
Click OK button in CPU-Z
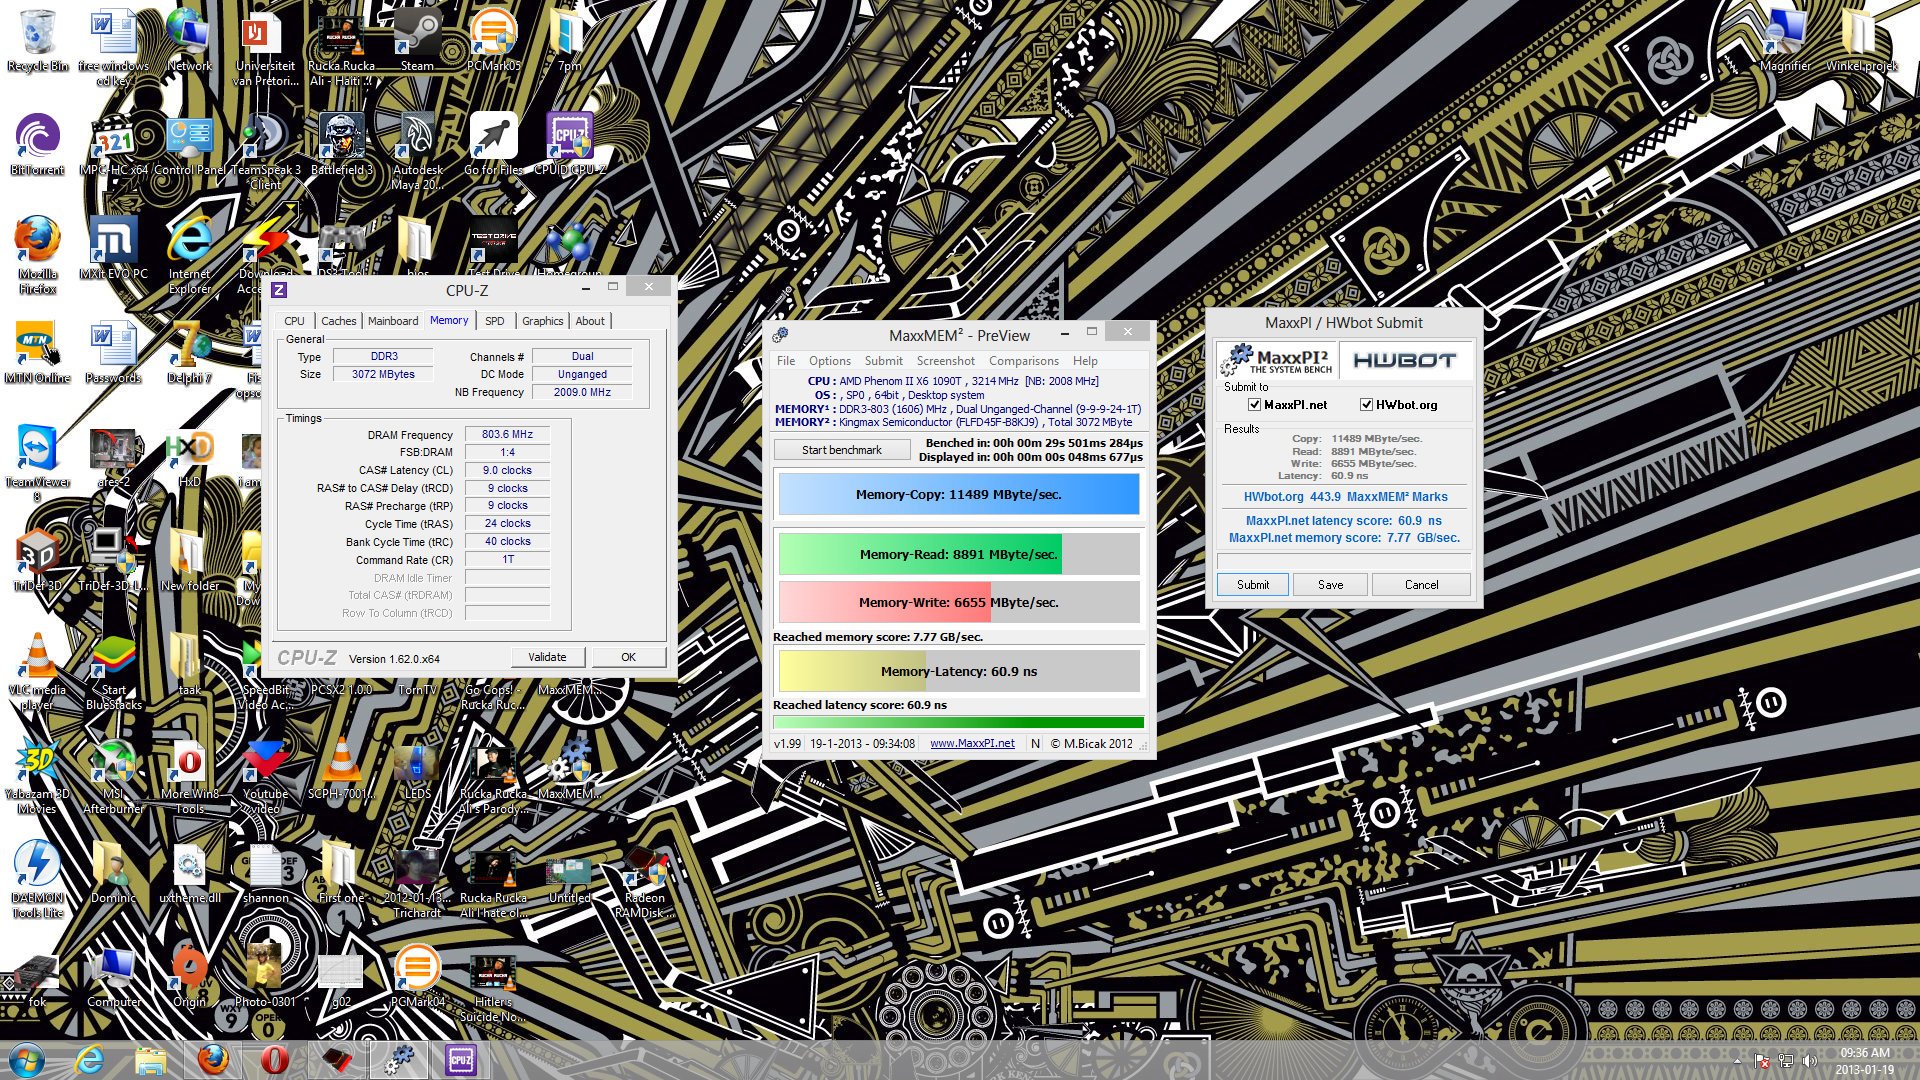click(628, 657)
